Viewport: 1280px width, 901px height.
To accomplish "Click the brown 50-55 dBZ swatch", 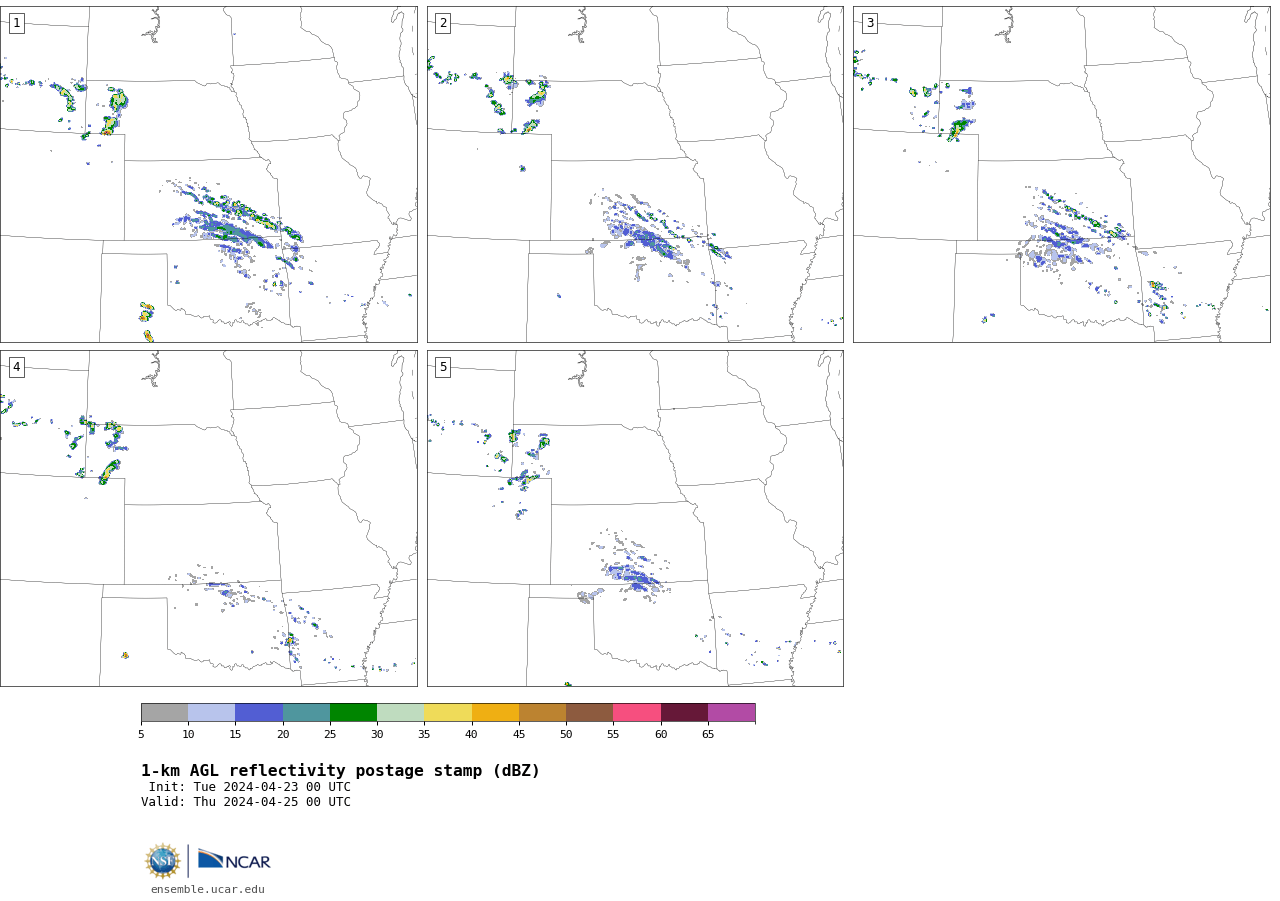I will 590,713.
